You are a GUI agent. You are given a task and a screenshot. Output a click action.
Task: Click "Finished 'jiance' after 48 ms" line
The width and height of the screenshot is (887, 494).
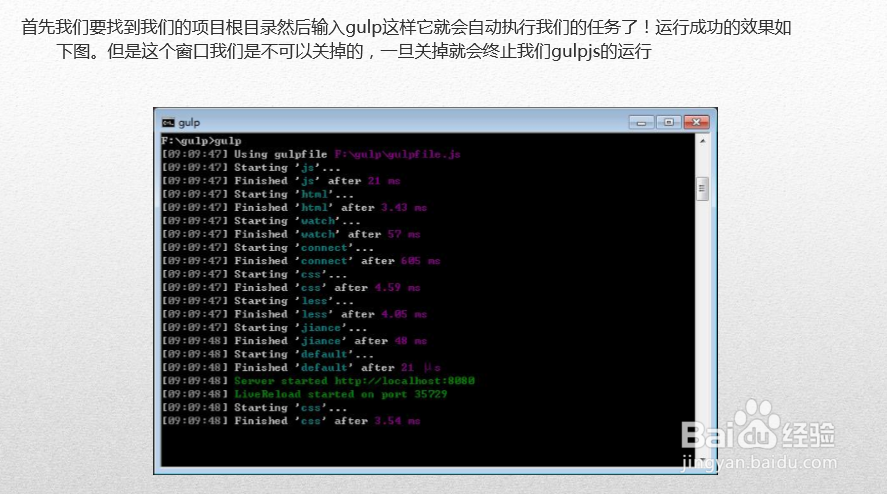[294, 341]
